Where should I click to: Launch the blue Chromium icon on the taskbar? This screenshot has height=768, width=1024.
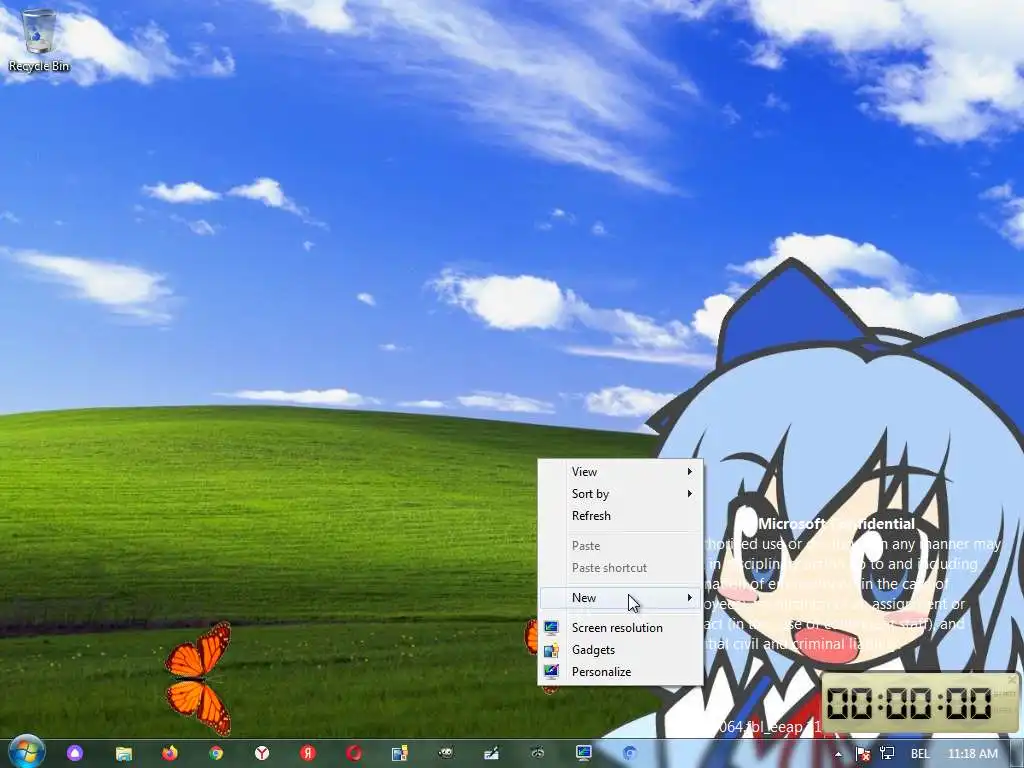pyautogui.click(x=630, y=754)
